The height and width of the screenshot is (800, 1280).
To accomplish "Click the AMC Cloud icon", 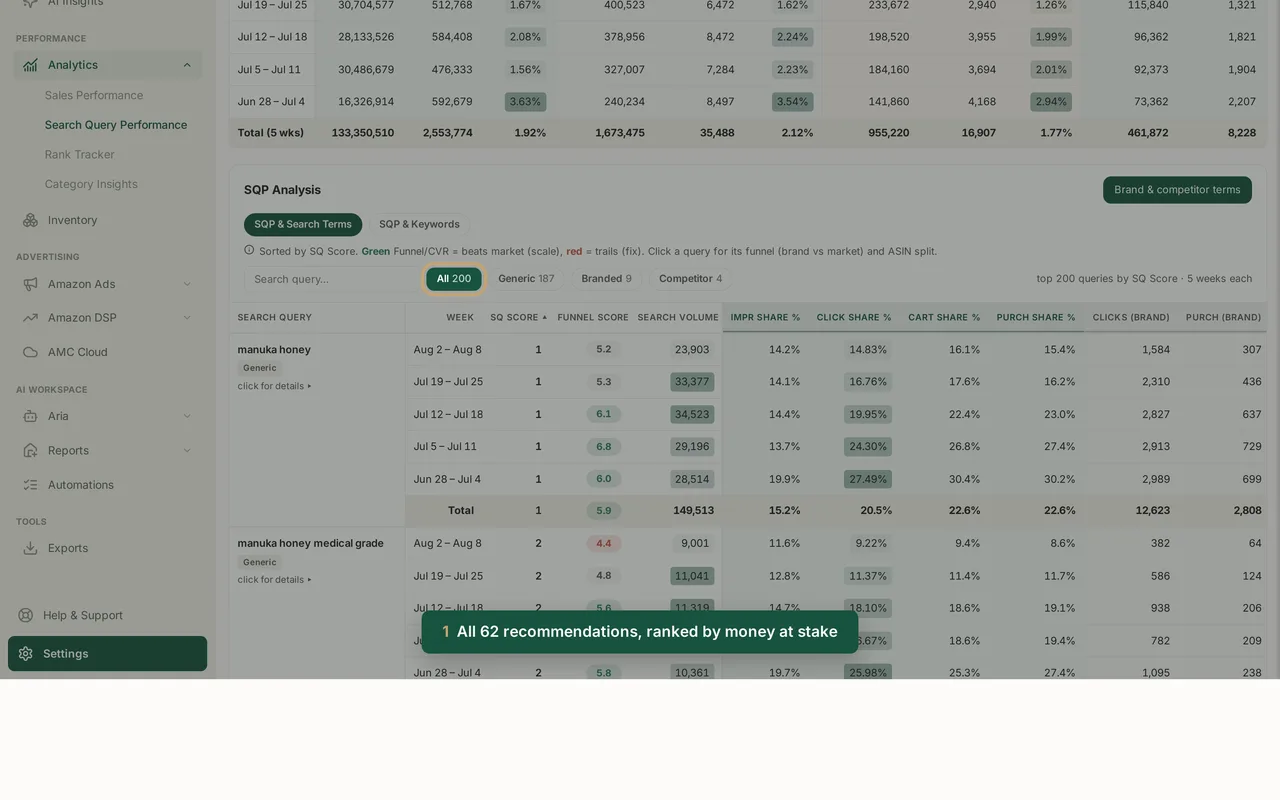I will coord(30,352).
